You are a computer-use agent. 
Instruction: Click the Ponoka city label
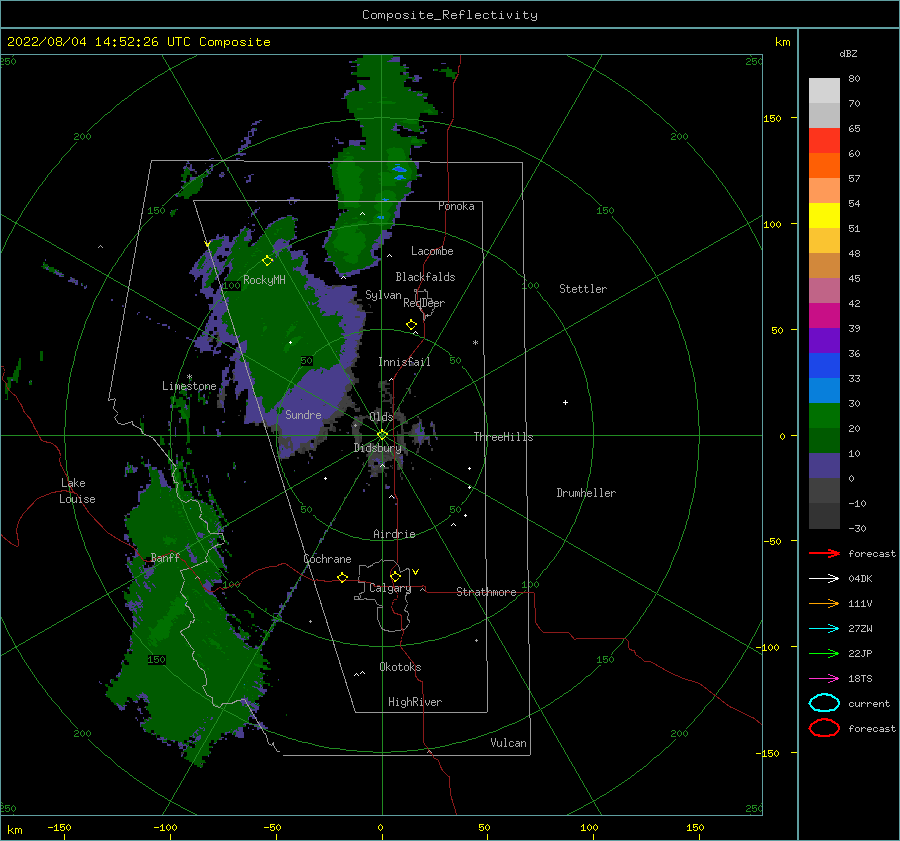pos(456,206)
